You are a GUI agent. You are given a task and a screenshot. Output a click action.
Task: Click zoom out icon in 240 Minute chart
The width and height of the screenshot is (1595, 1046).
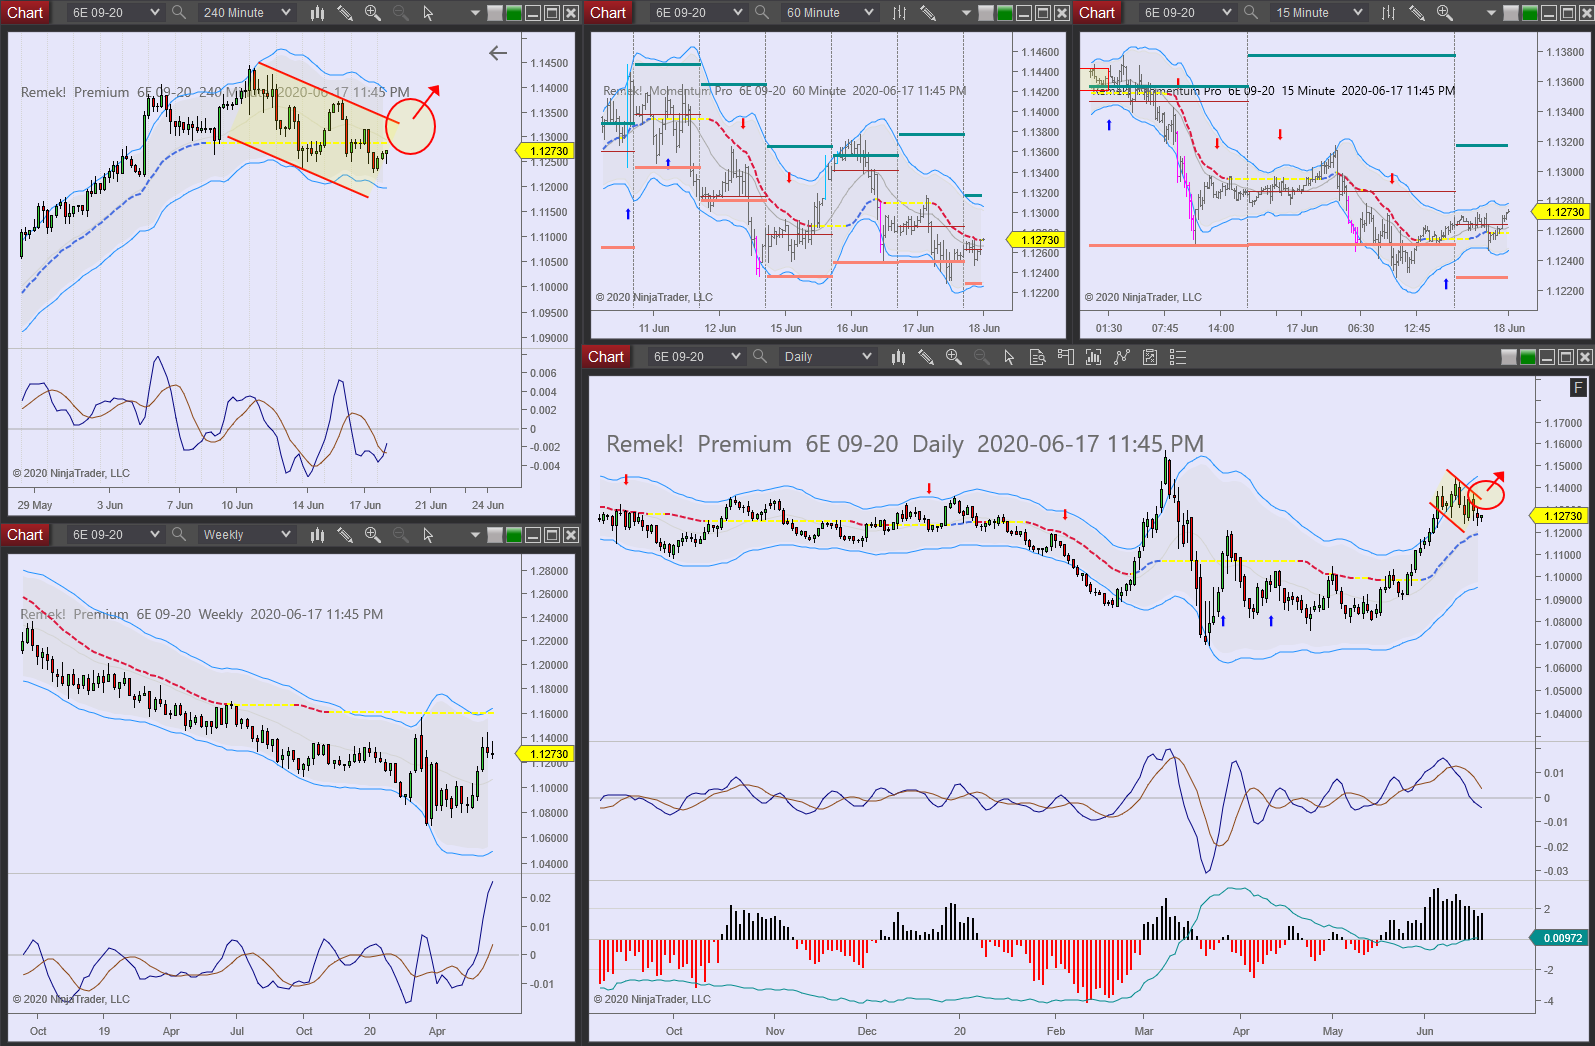[x=401, y=13]
